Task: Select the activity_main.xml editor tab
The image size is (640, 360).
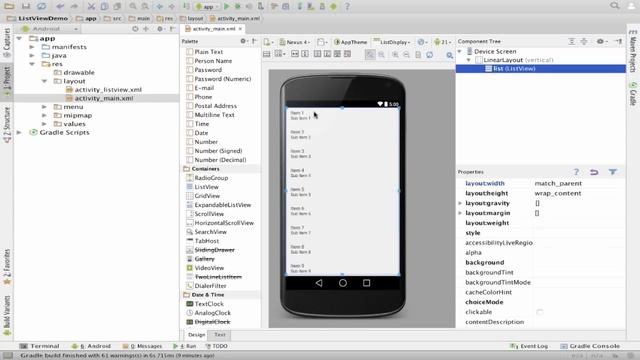Action: [x=213, y=29]
